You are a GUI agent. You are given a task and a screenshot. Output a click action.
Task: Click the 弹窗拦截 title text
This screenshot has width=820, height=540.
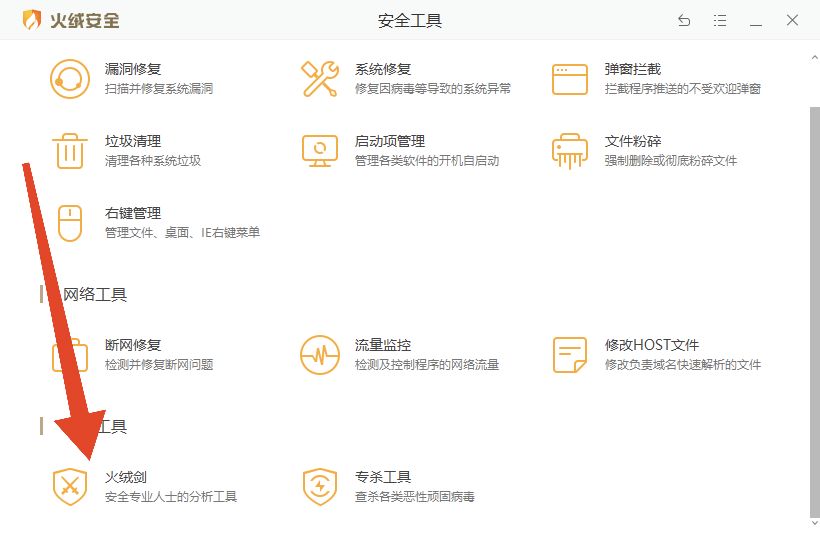pyautogui.click(x=633, y=69)
